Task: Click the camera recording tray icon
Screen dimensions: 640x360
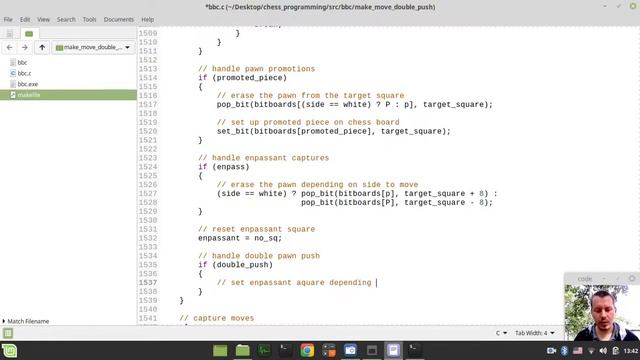Action: (551, 351)
